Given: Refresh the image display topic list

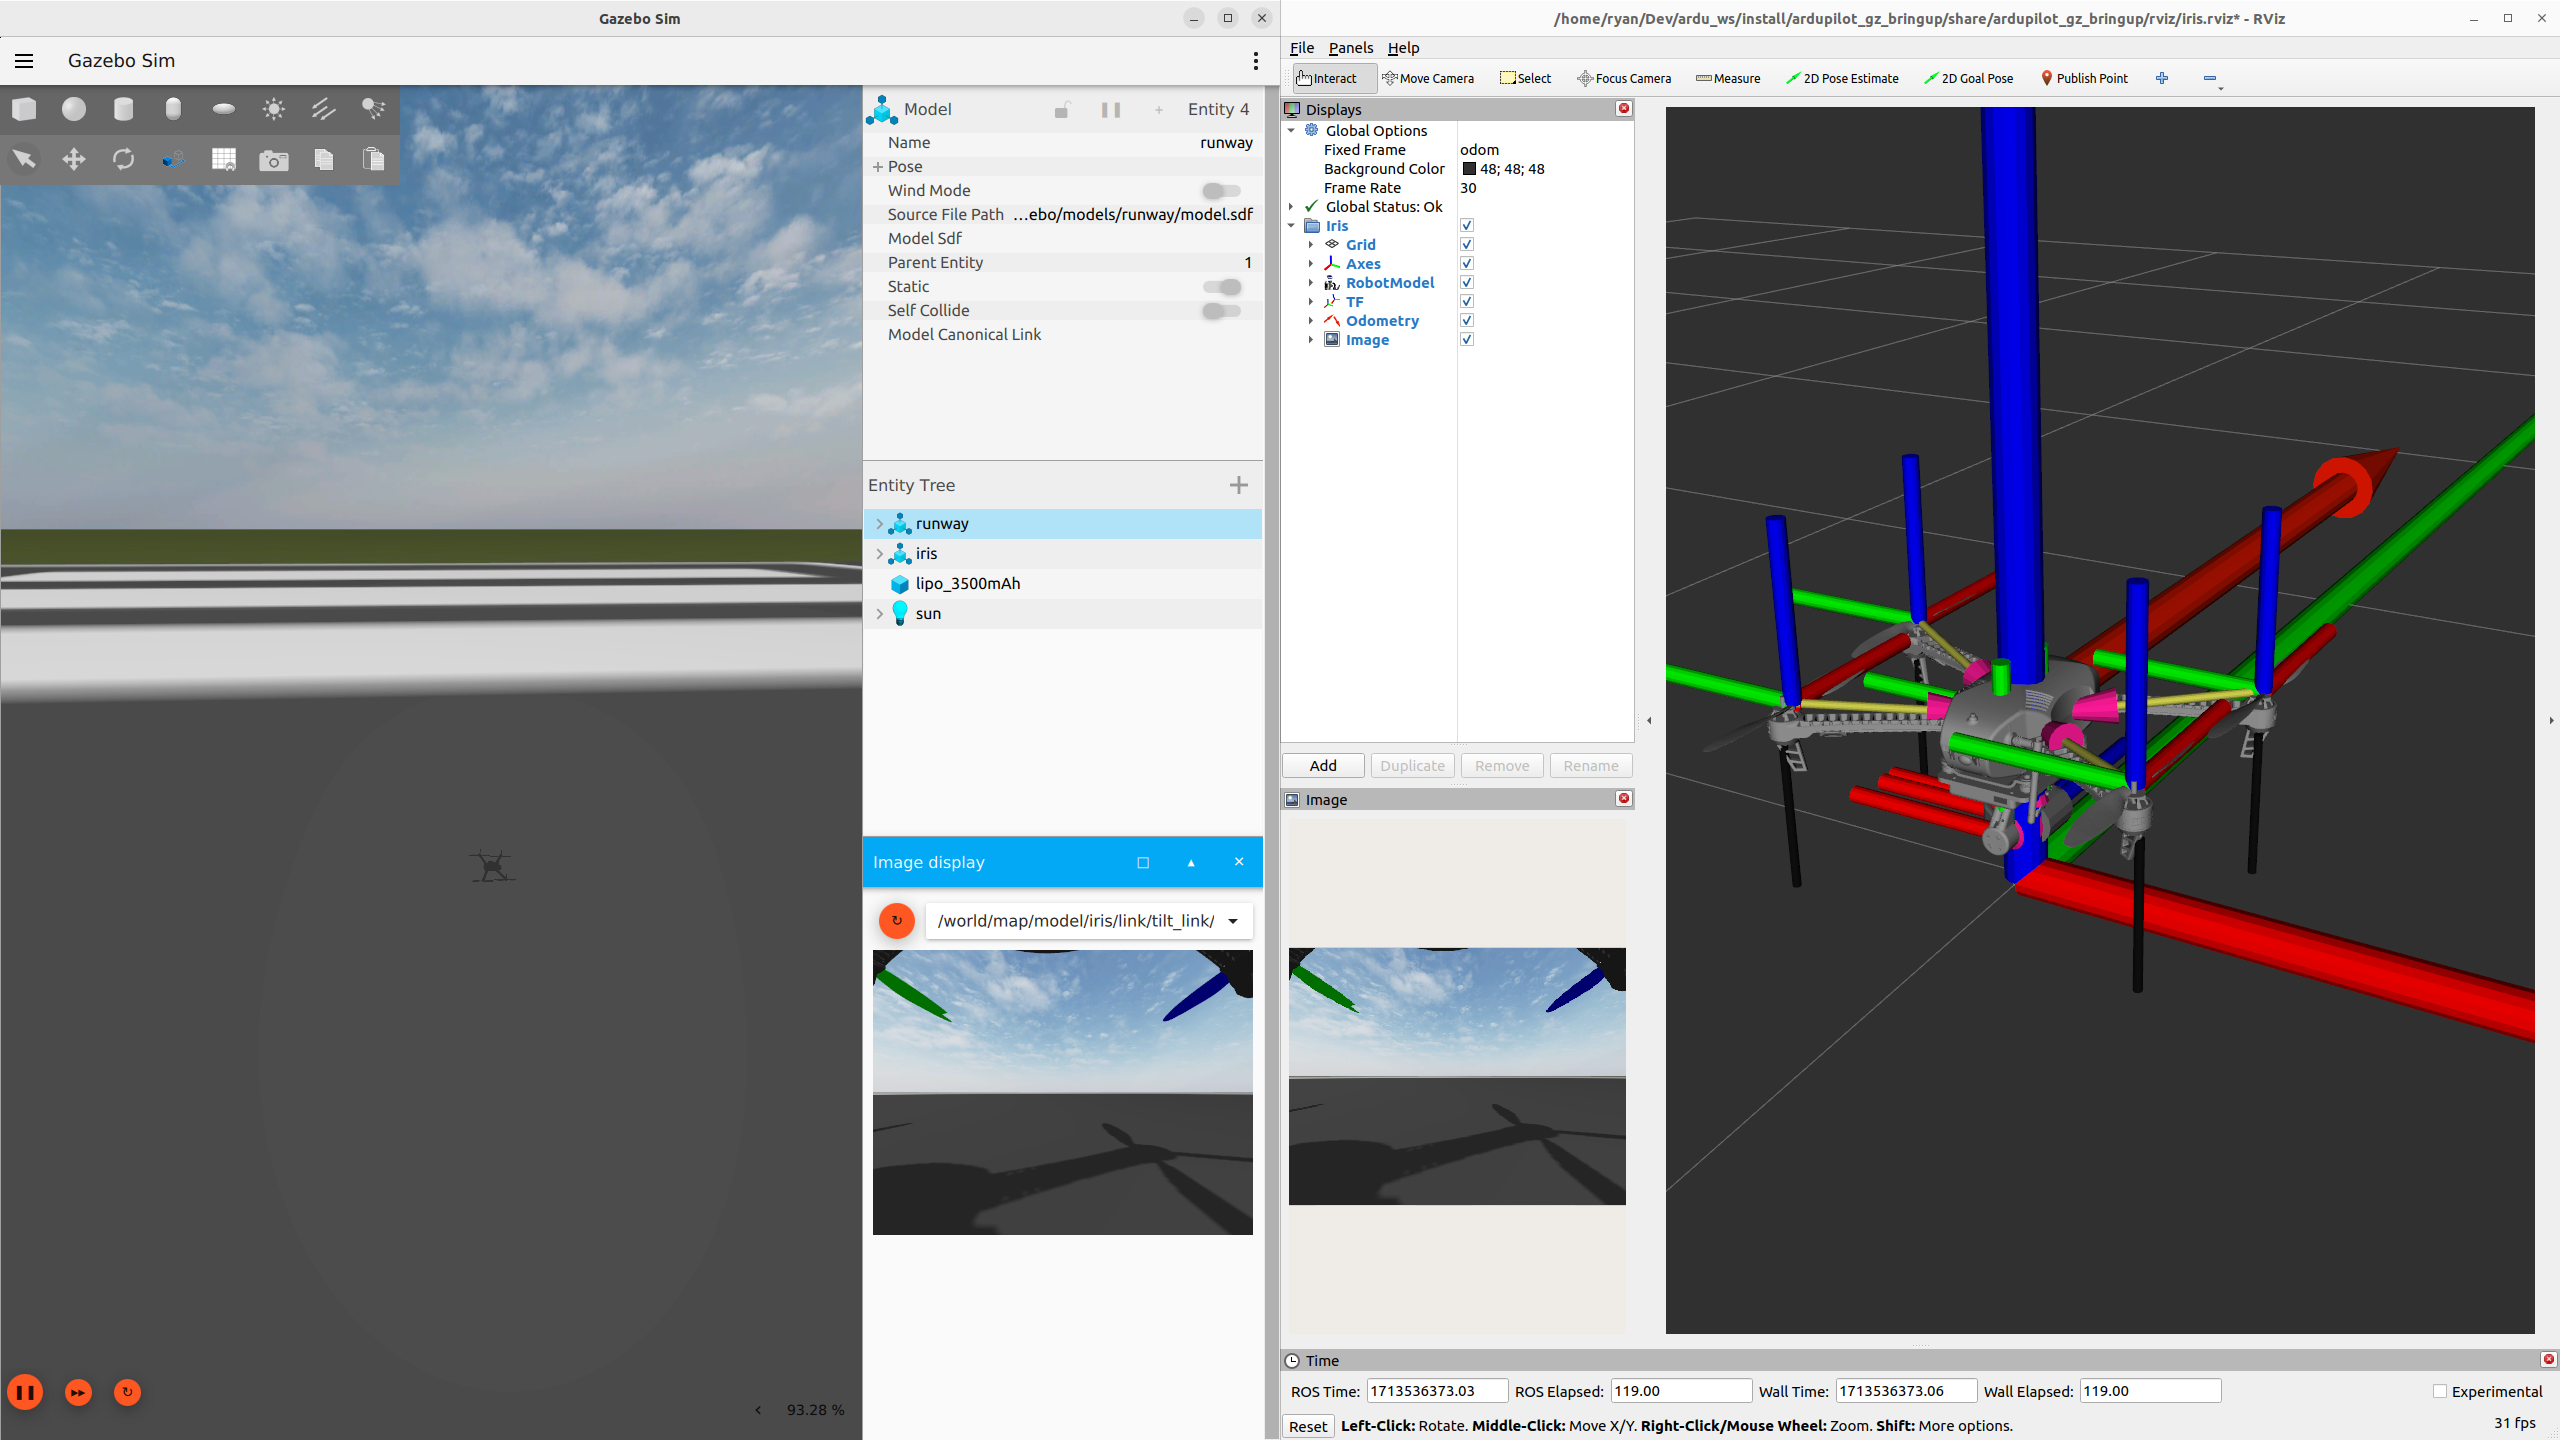Looking at the screenshot, I should click(896, 920).
